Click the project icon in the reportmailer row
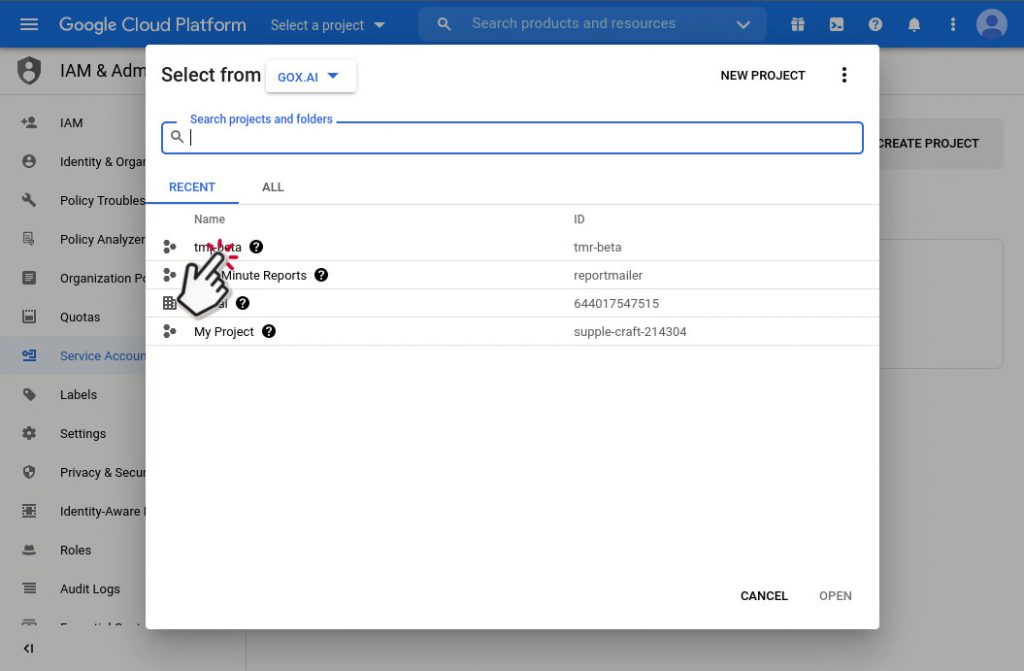 click(169, 275)
